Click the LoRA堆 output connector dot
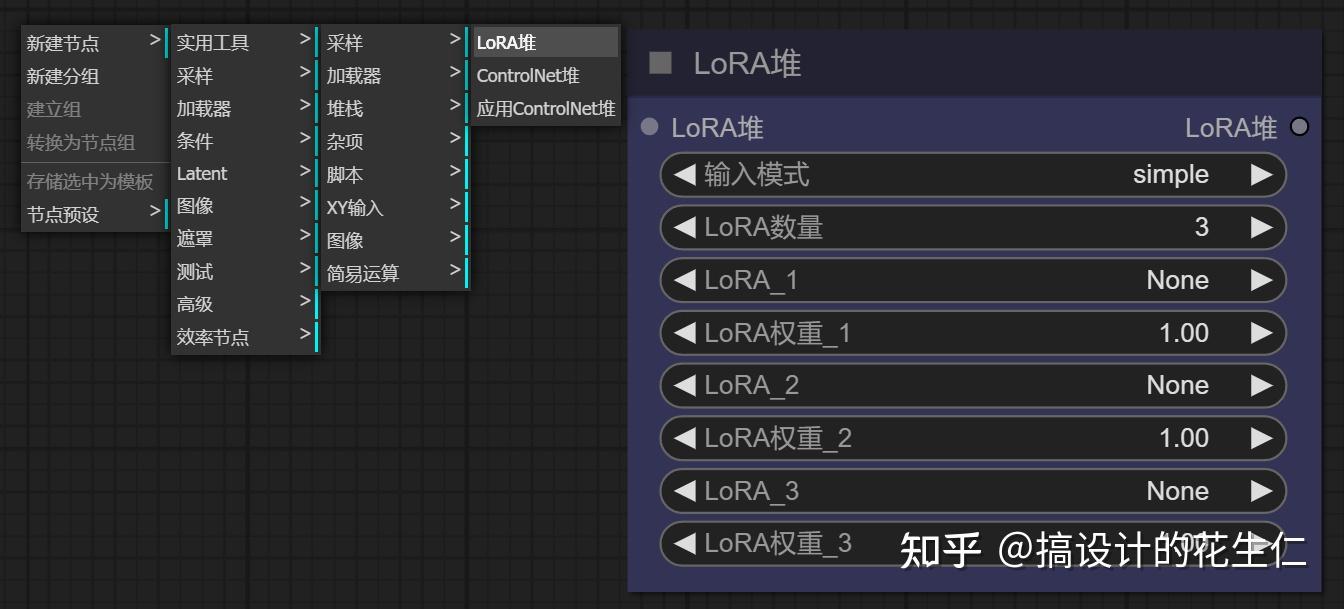Viewport: 1344px width, 609px height. coord(1299,127)
